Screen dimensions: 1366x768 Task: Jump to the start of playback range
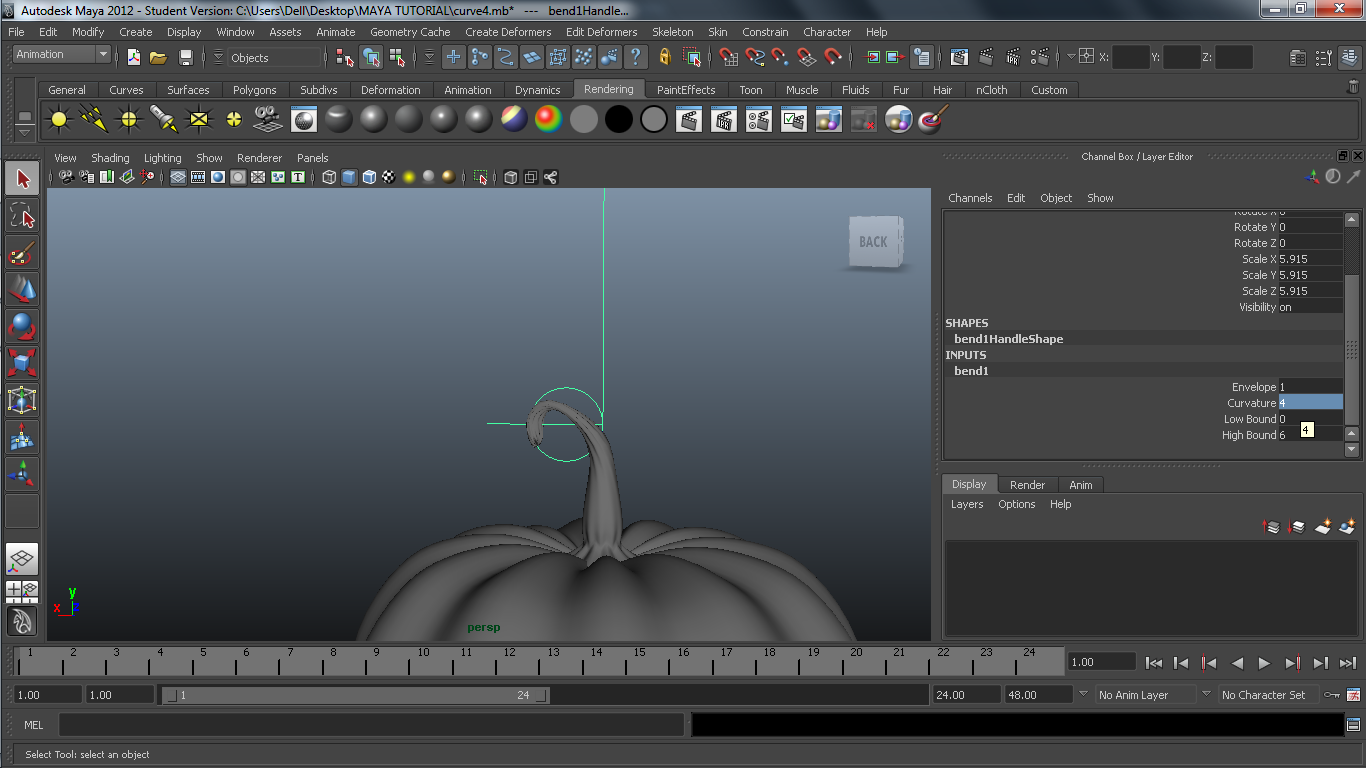[x=1153, y=662]
